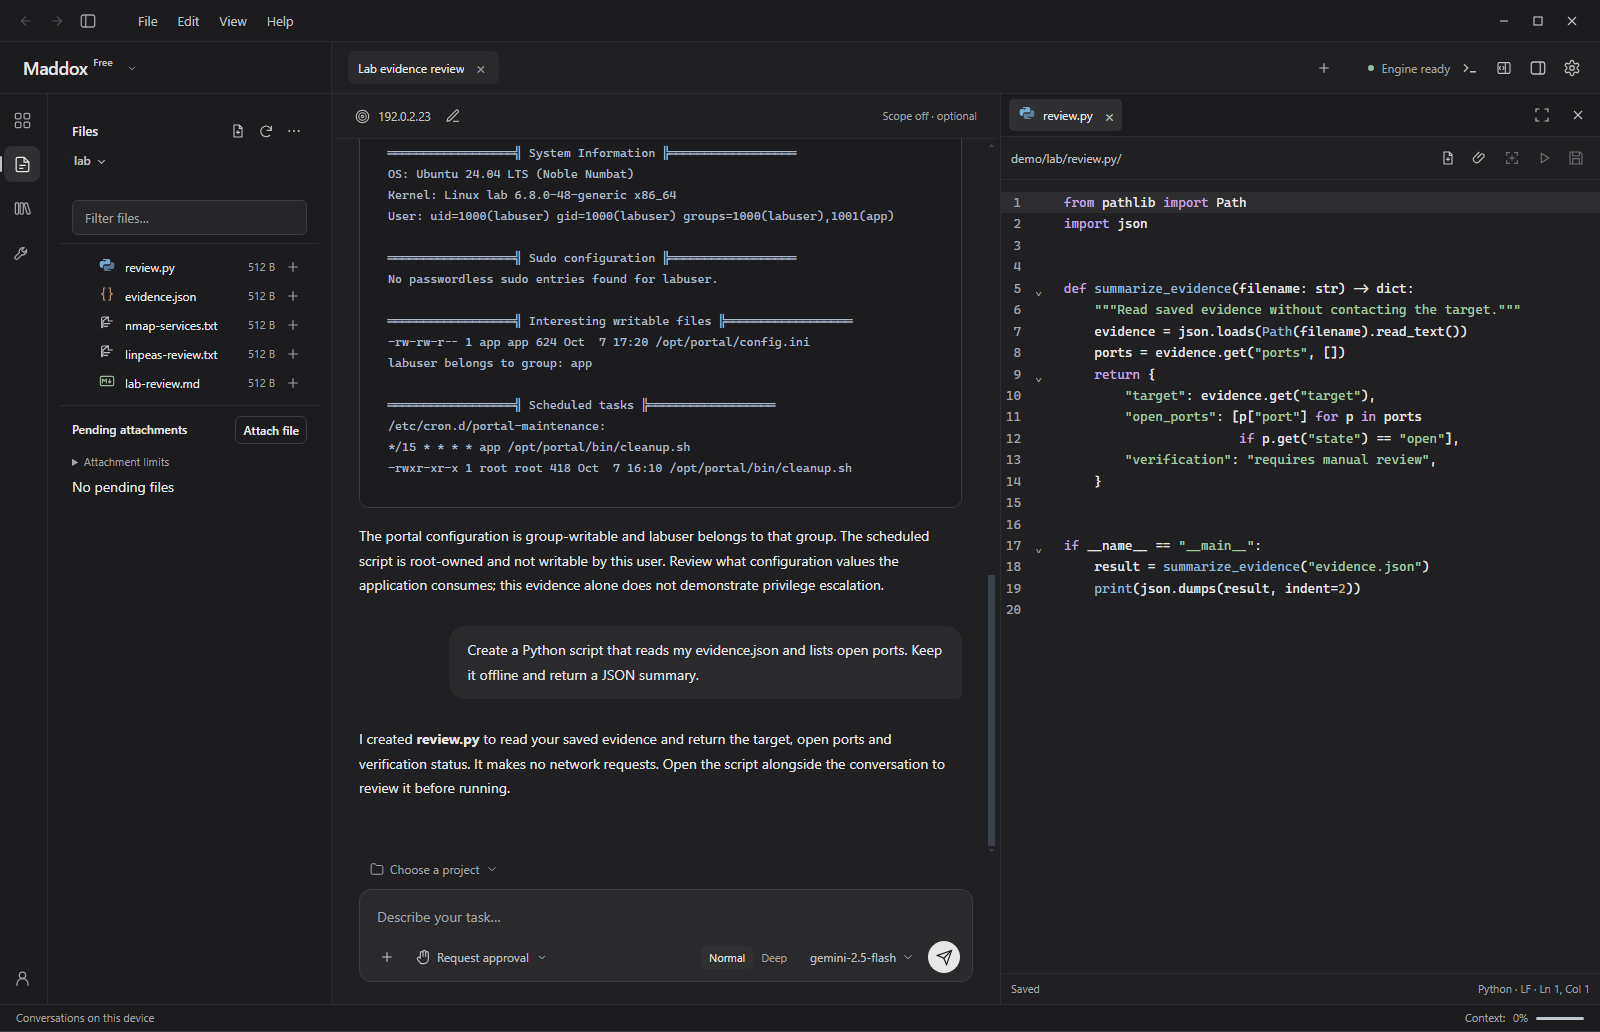Open the dashboard grid icon in sidebar
This screenshot has height=1032, width=1600.
pyautogui.click(x=22, y=121)
